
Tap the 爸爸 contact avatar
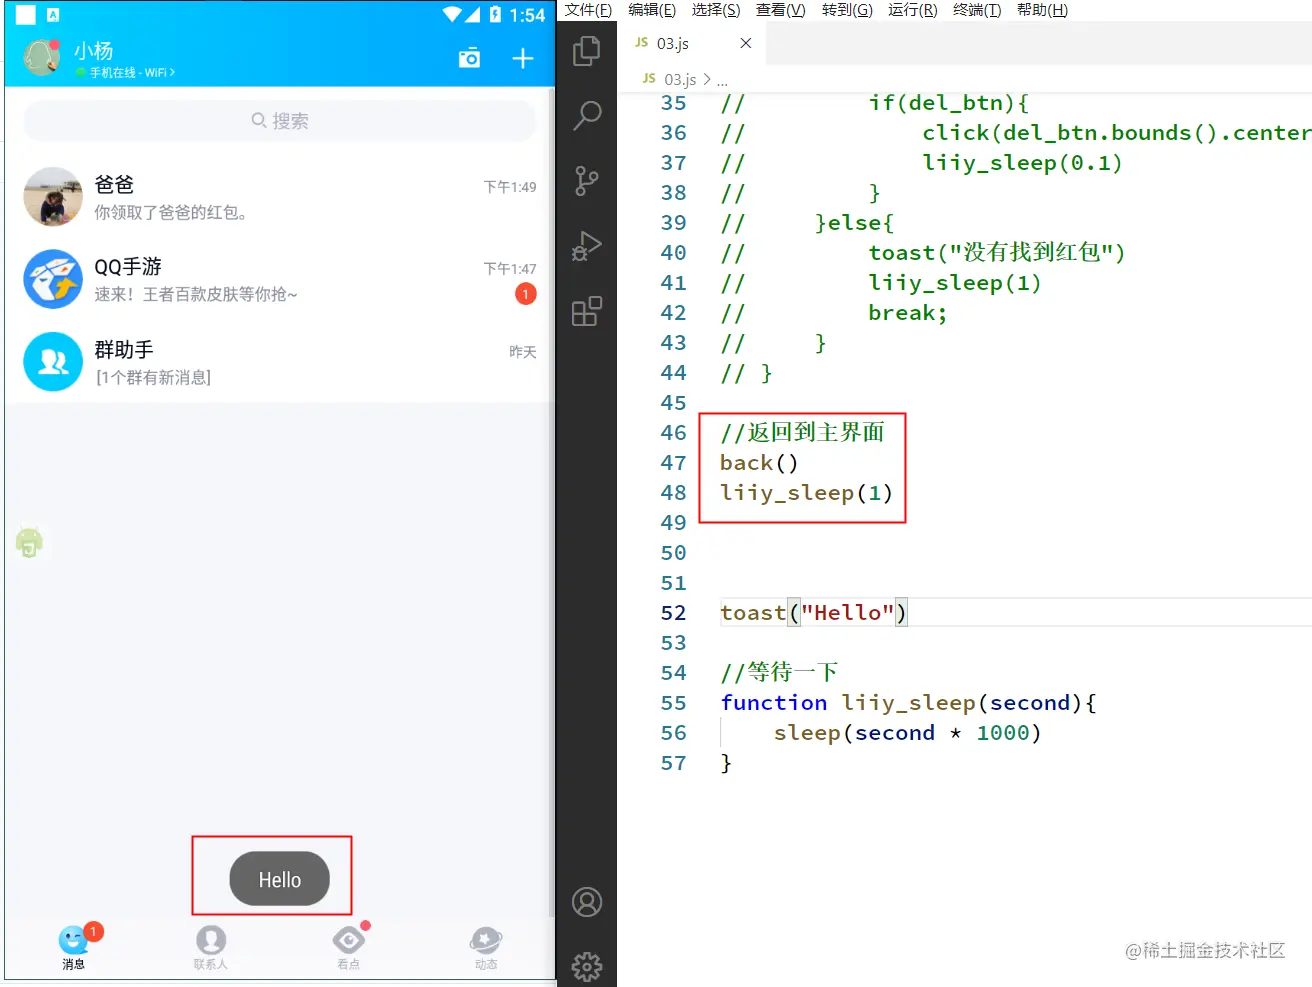coord(53,197)
